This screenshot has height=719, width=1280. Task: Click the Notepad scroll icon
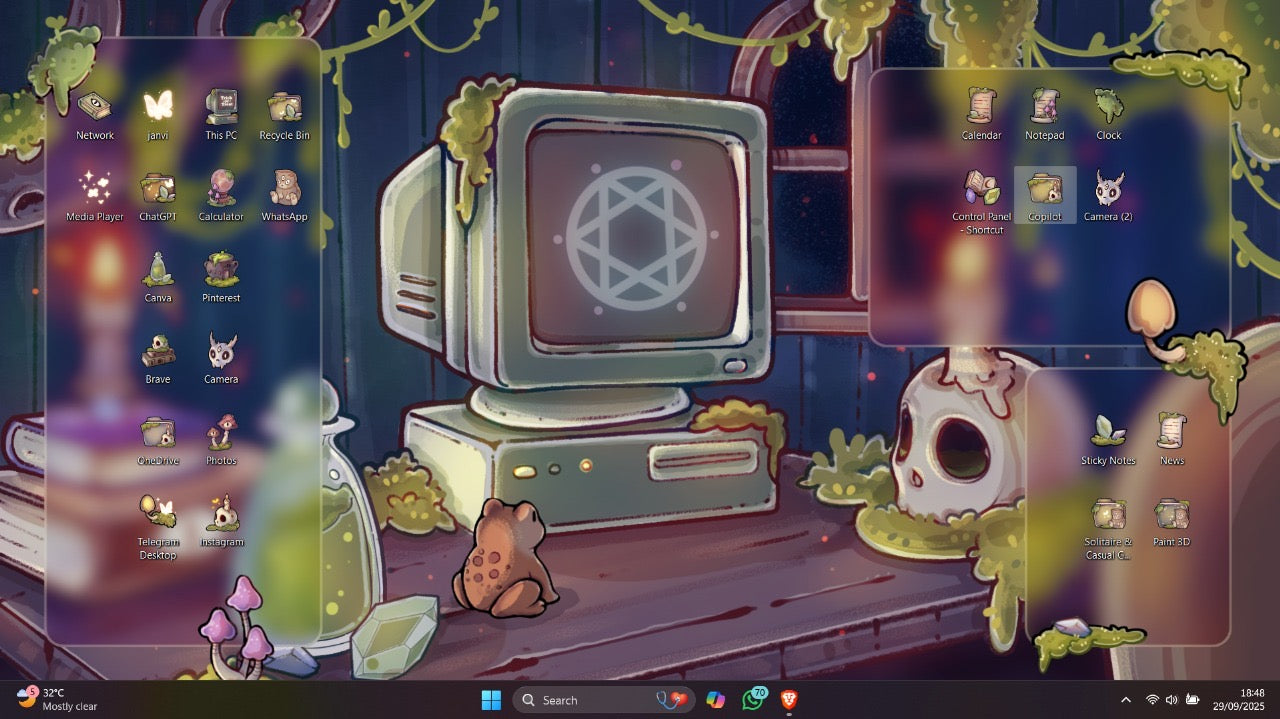pos(1044,109)
